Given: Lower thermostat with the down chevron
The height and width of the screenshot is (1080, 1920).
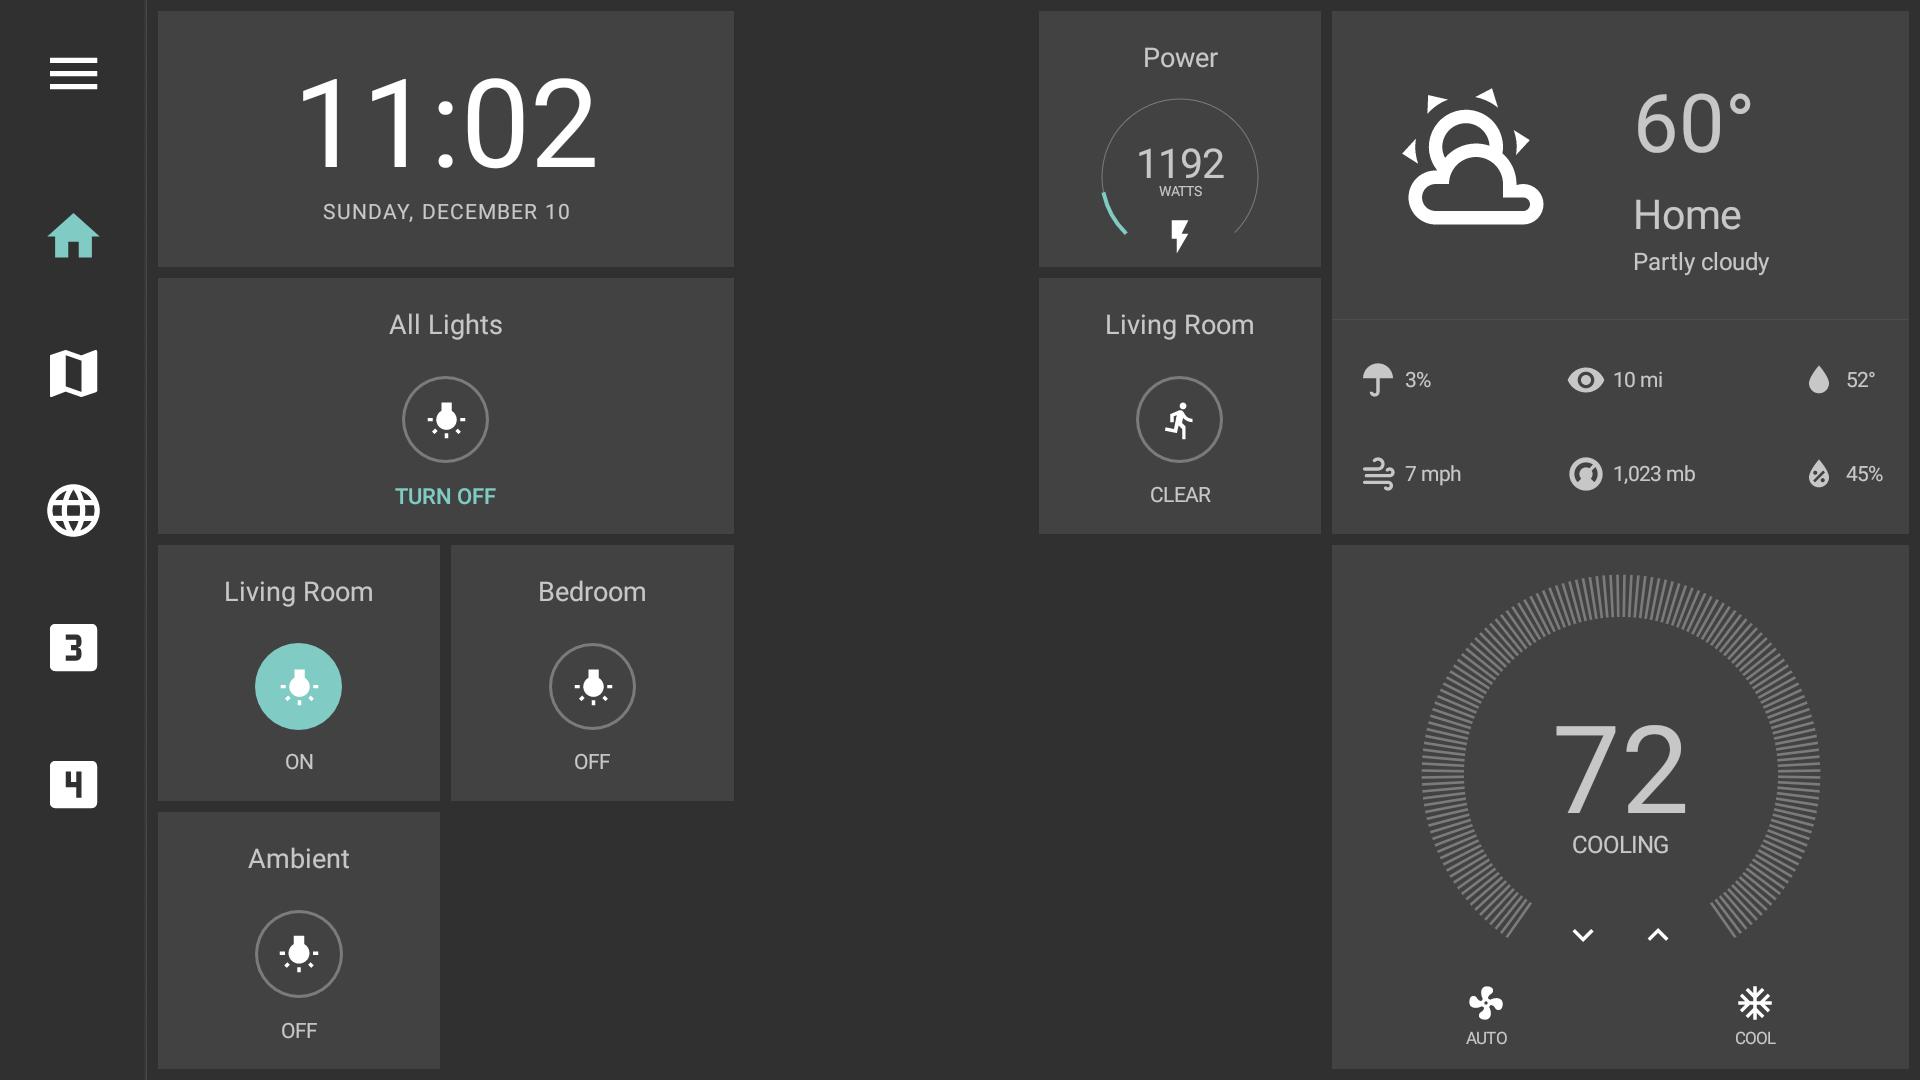Looking at the screenshot, I should (1582, 936).
